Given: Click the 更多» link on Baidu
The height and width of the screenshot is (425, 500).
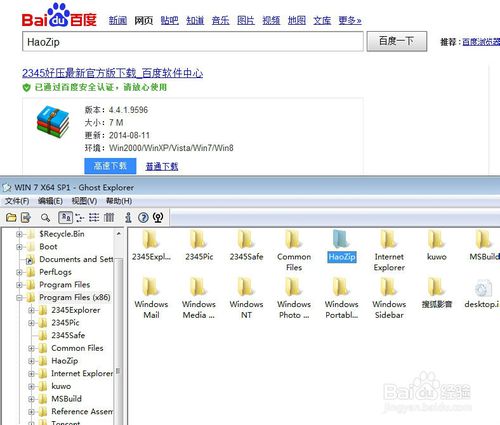Looking at the screenshot, I should point(350,21).
